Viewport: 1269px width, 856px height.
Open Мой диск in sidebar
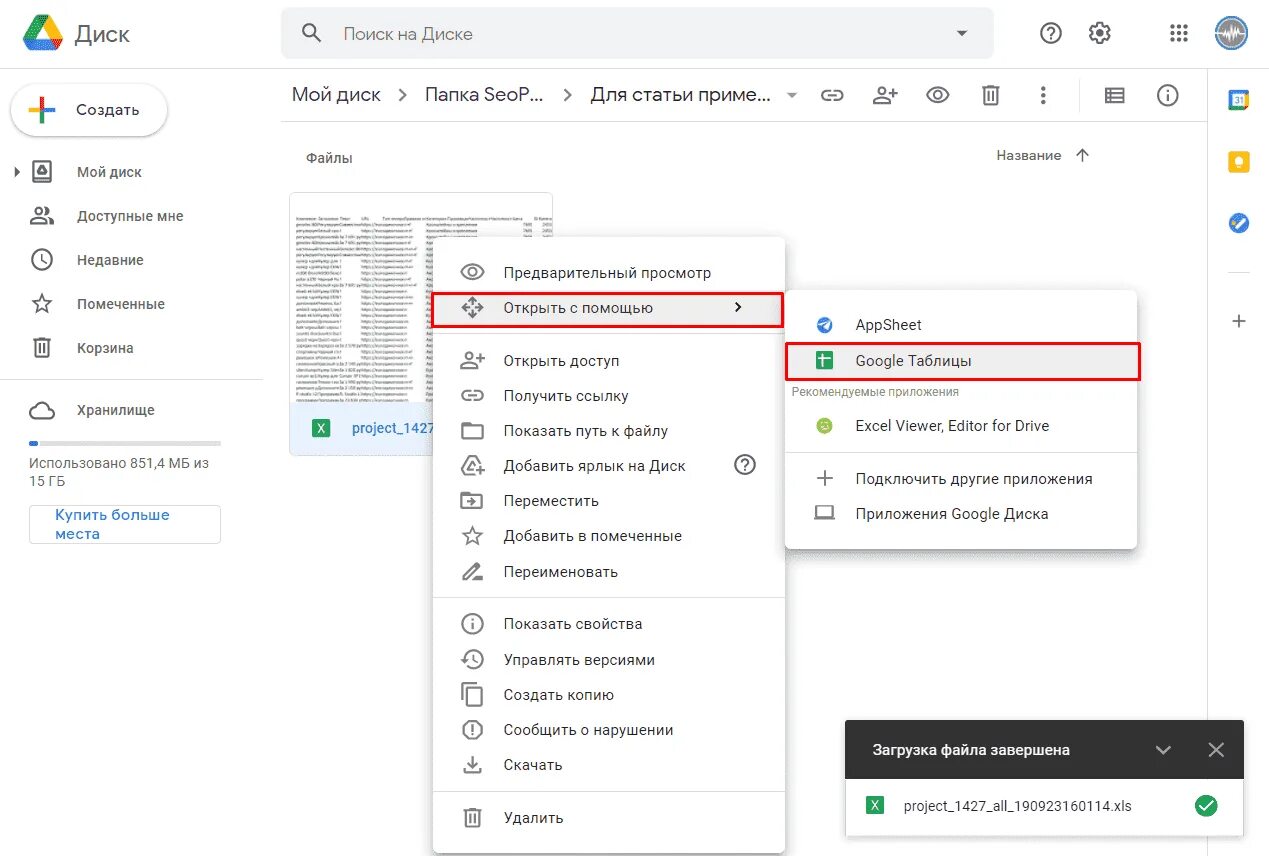pos(109,172)
